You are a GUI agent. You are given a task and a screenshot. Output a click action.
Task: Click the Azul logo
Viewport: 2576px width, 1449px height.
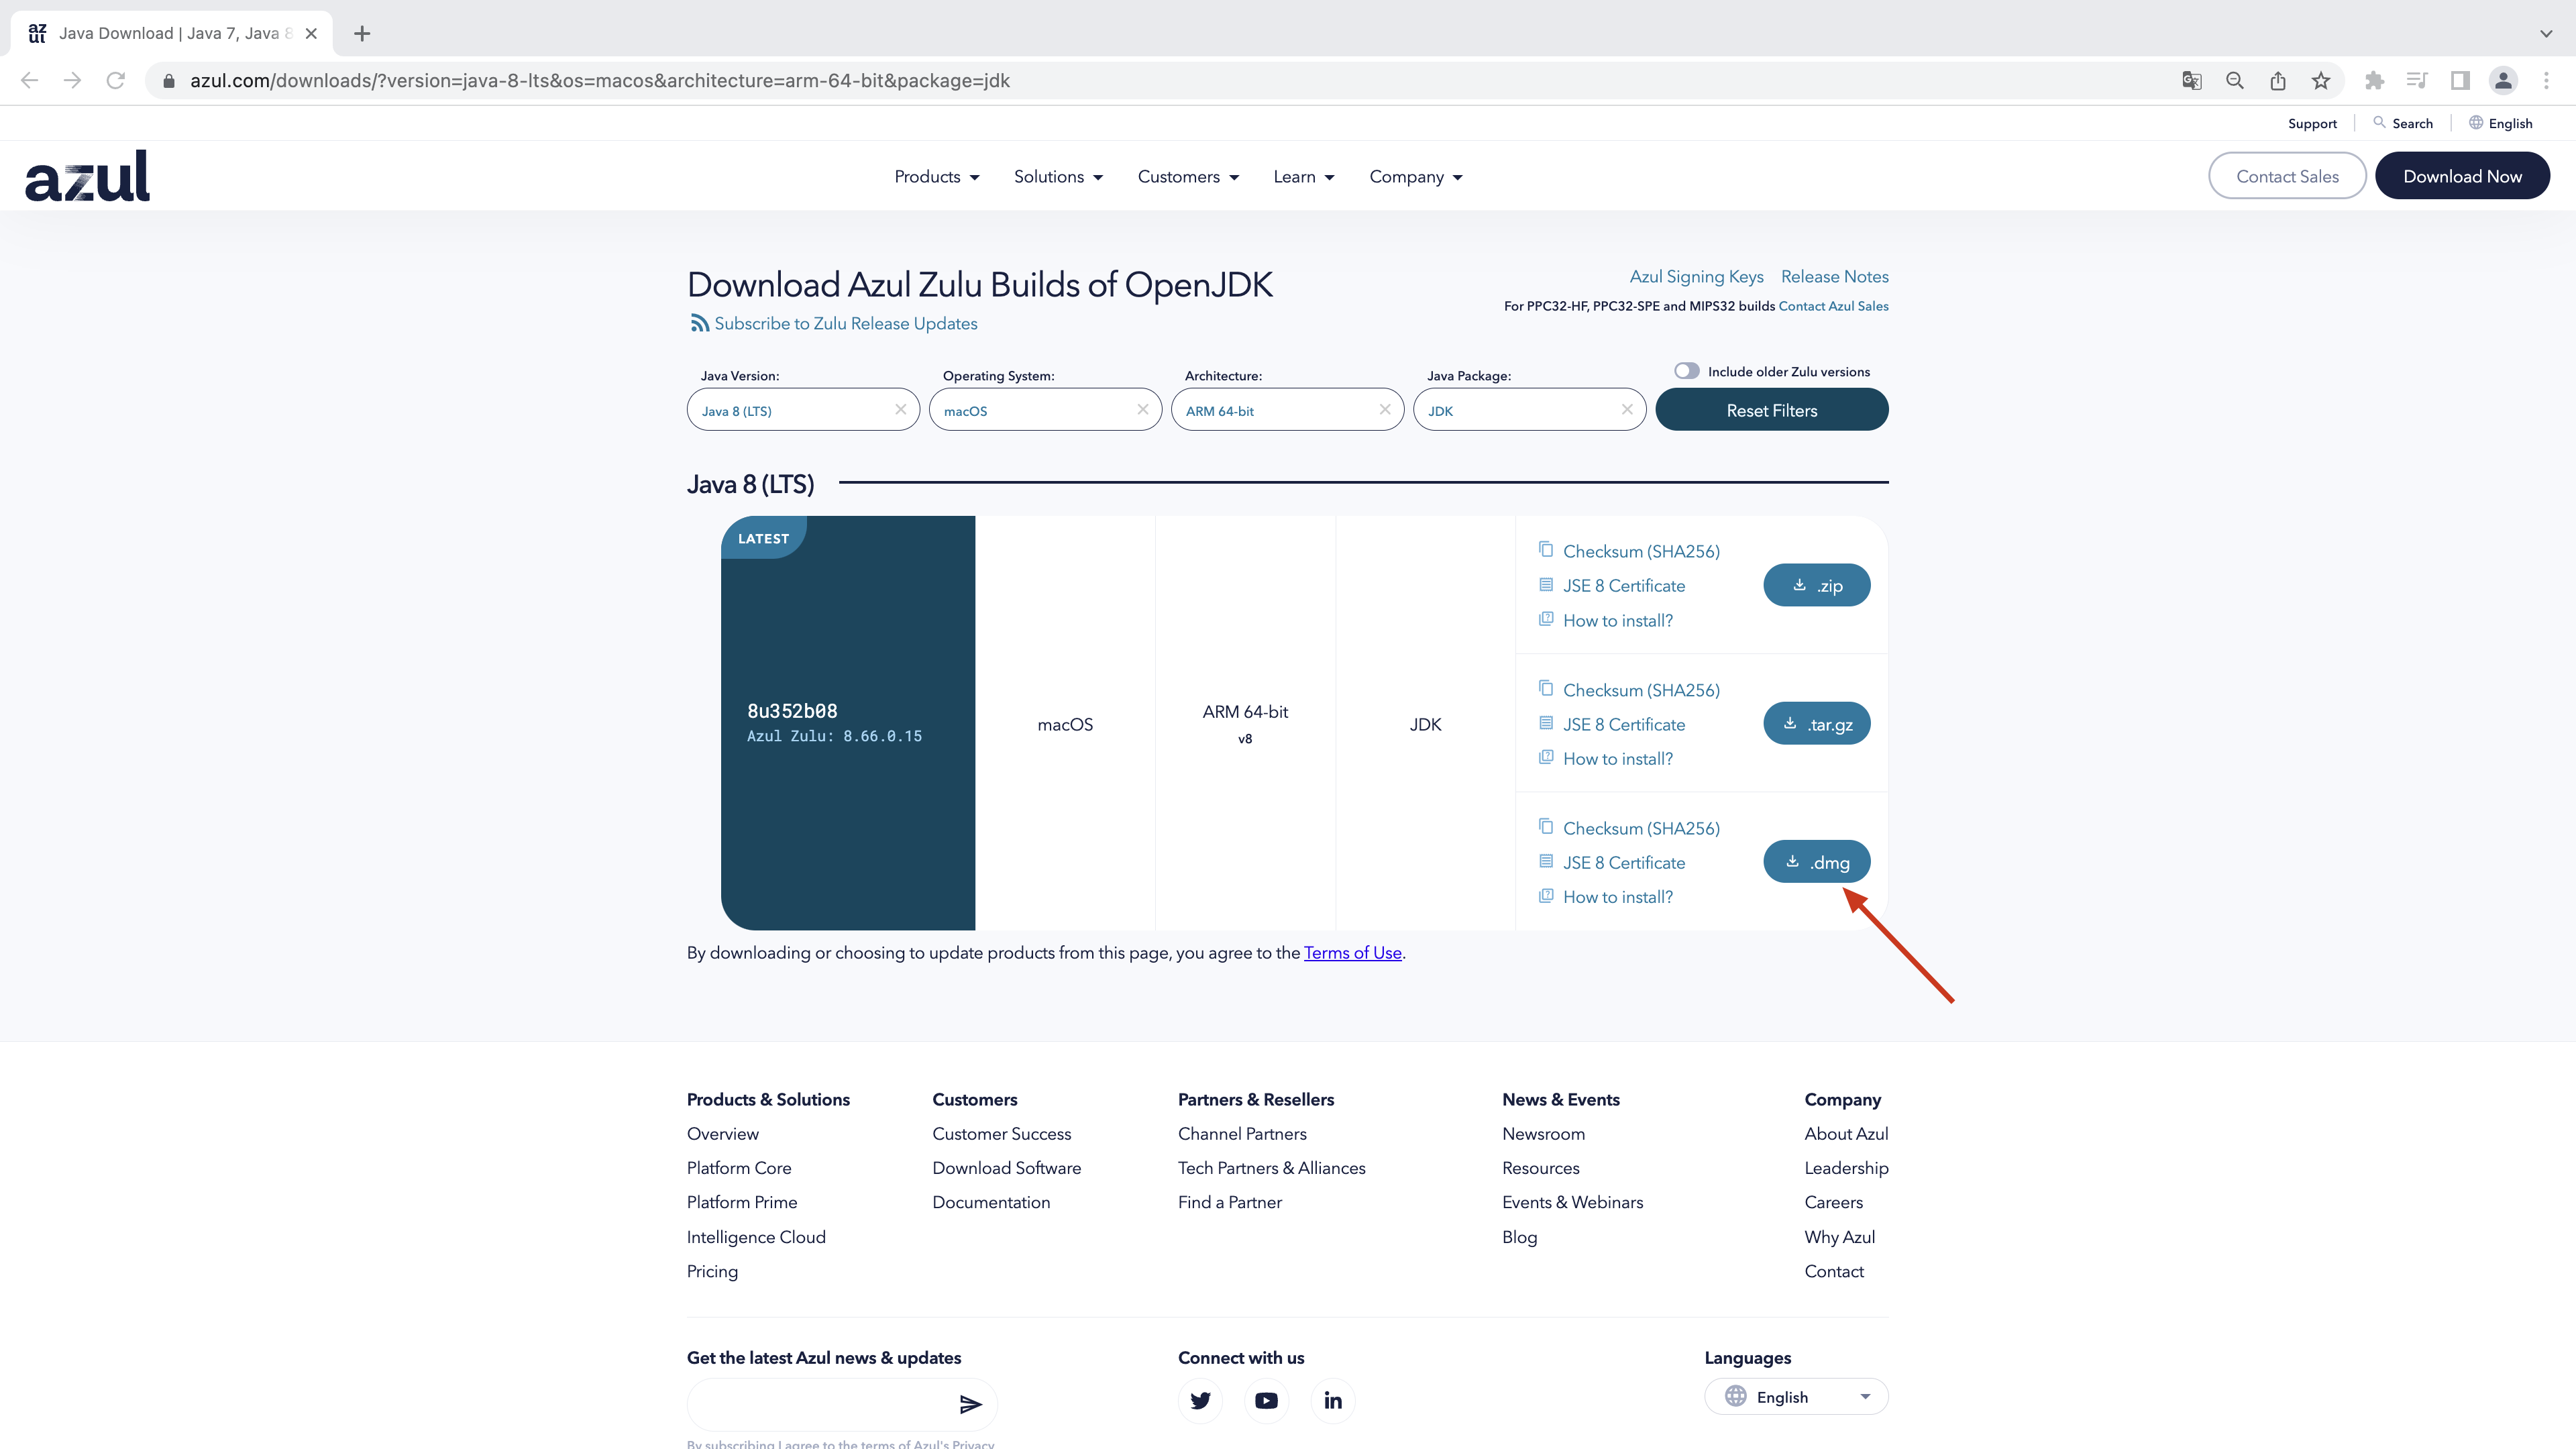(87, 176)
